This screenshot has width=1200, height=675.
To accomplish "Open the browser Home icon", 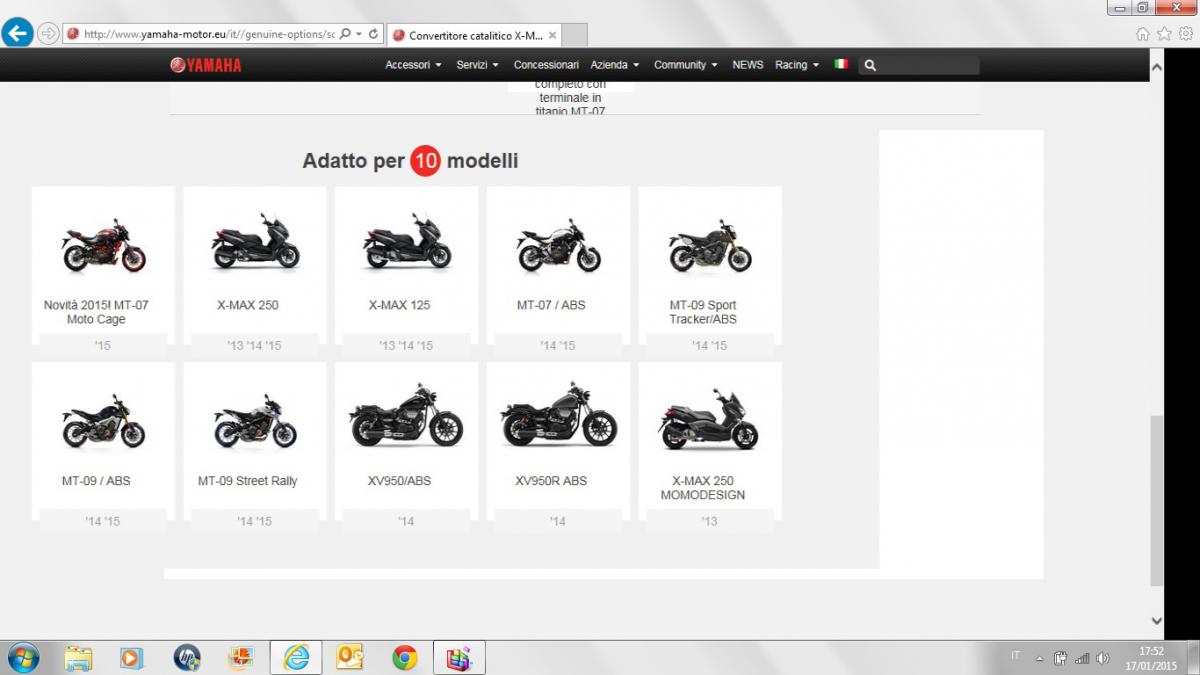I will (1143, 33).
